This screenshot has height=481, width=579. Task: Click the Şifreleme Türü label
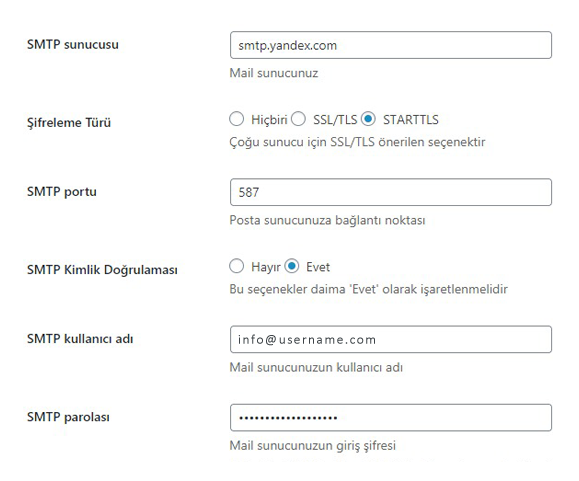[69, 123]
